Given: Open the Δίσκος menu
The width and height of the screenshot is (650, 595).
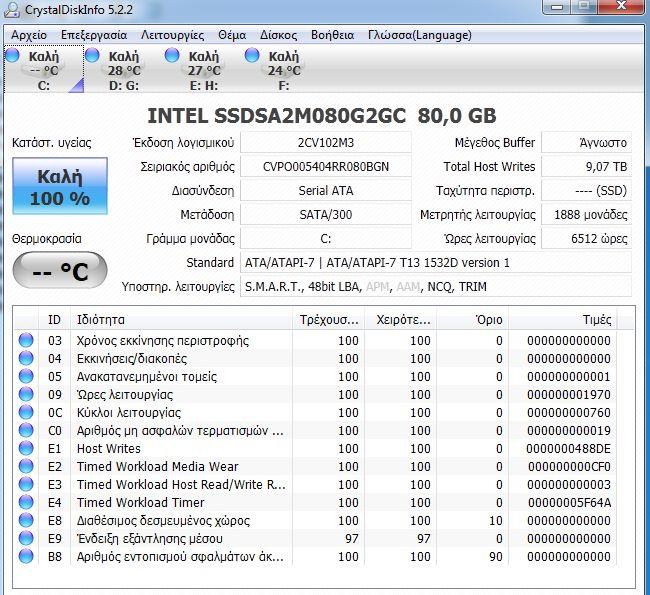Looking at the screenshot, I should (279, 35).
